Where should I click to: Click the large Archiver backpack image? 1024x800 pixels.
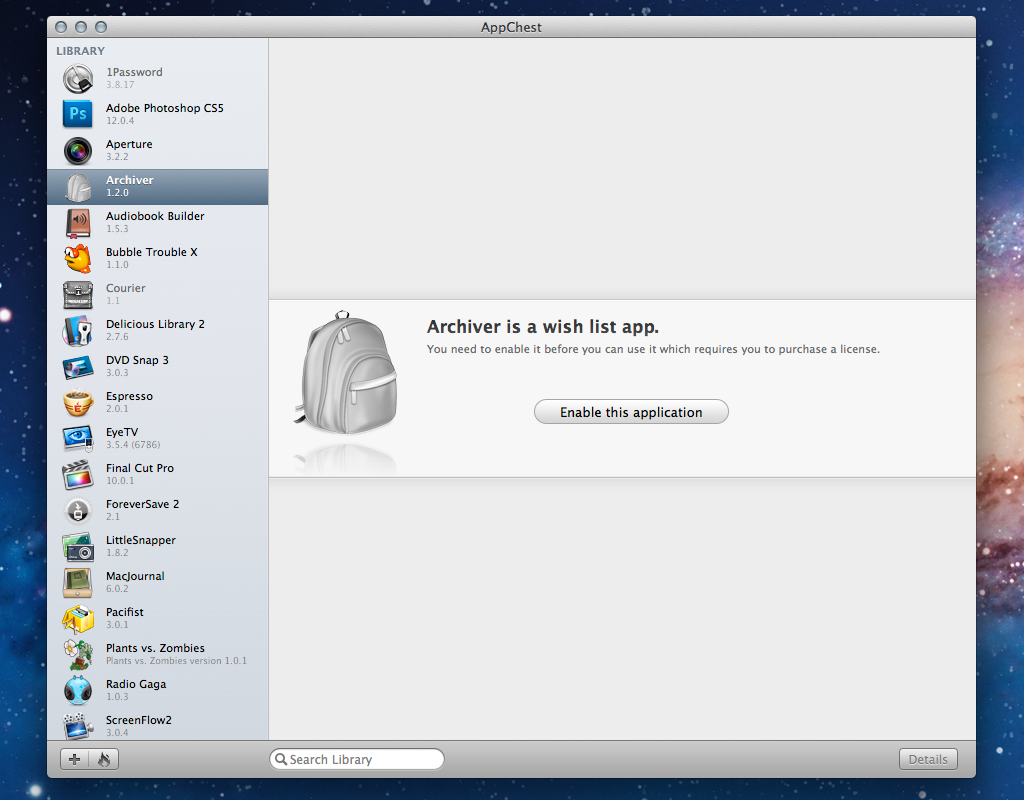345,373
